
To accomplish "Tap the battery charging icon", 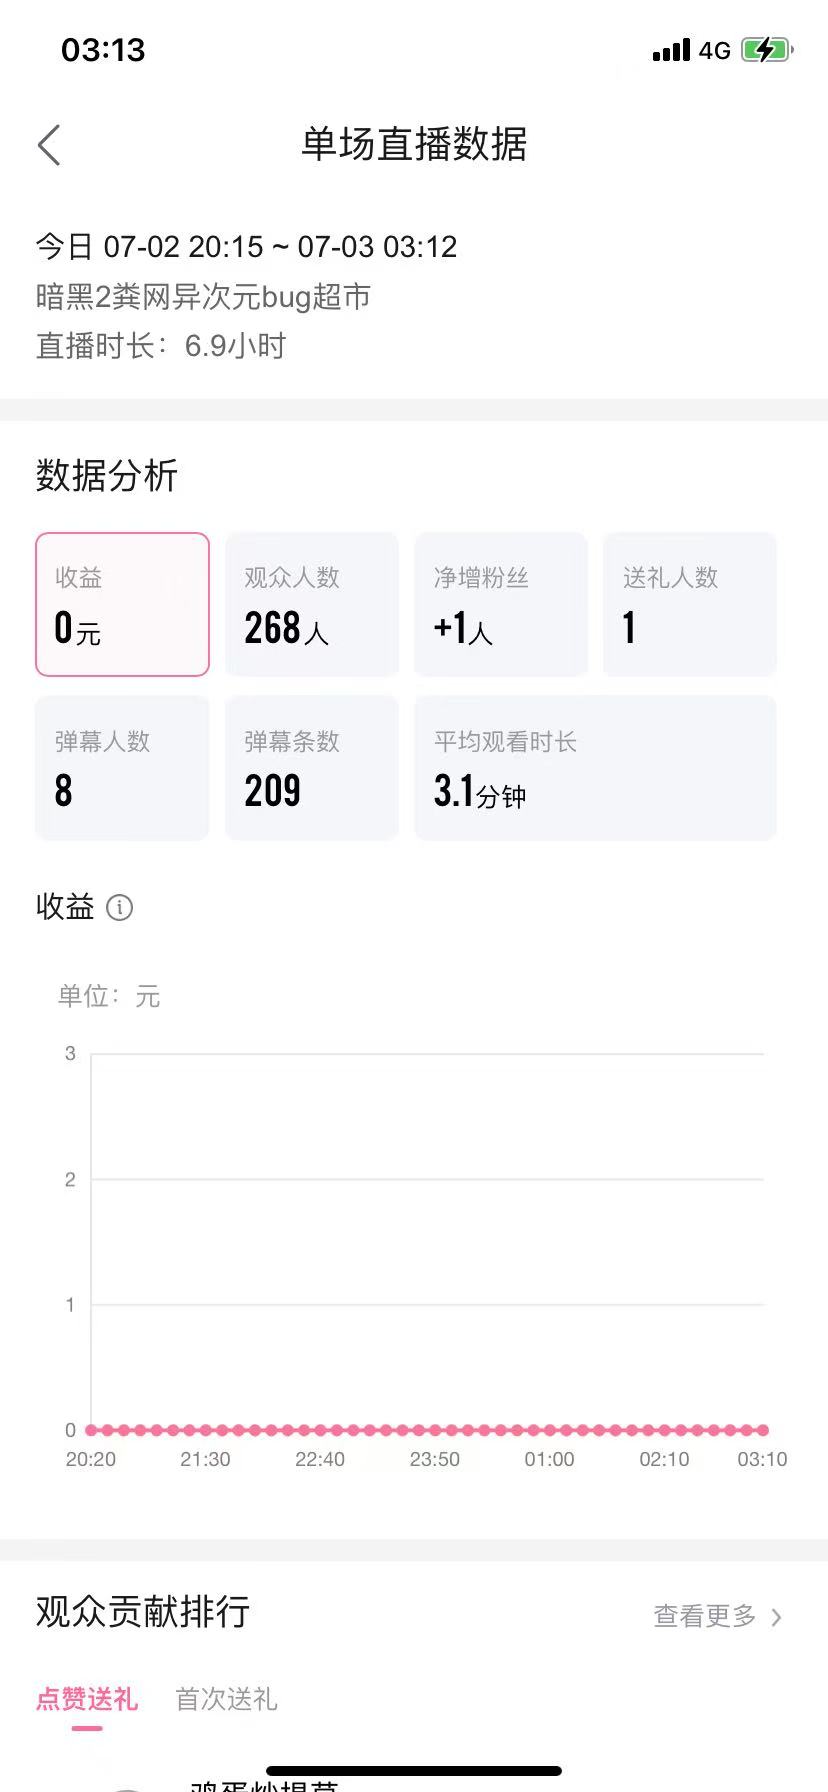I will click(x=767, y=50).
